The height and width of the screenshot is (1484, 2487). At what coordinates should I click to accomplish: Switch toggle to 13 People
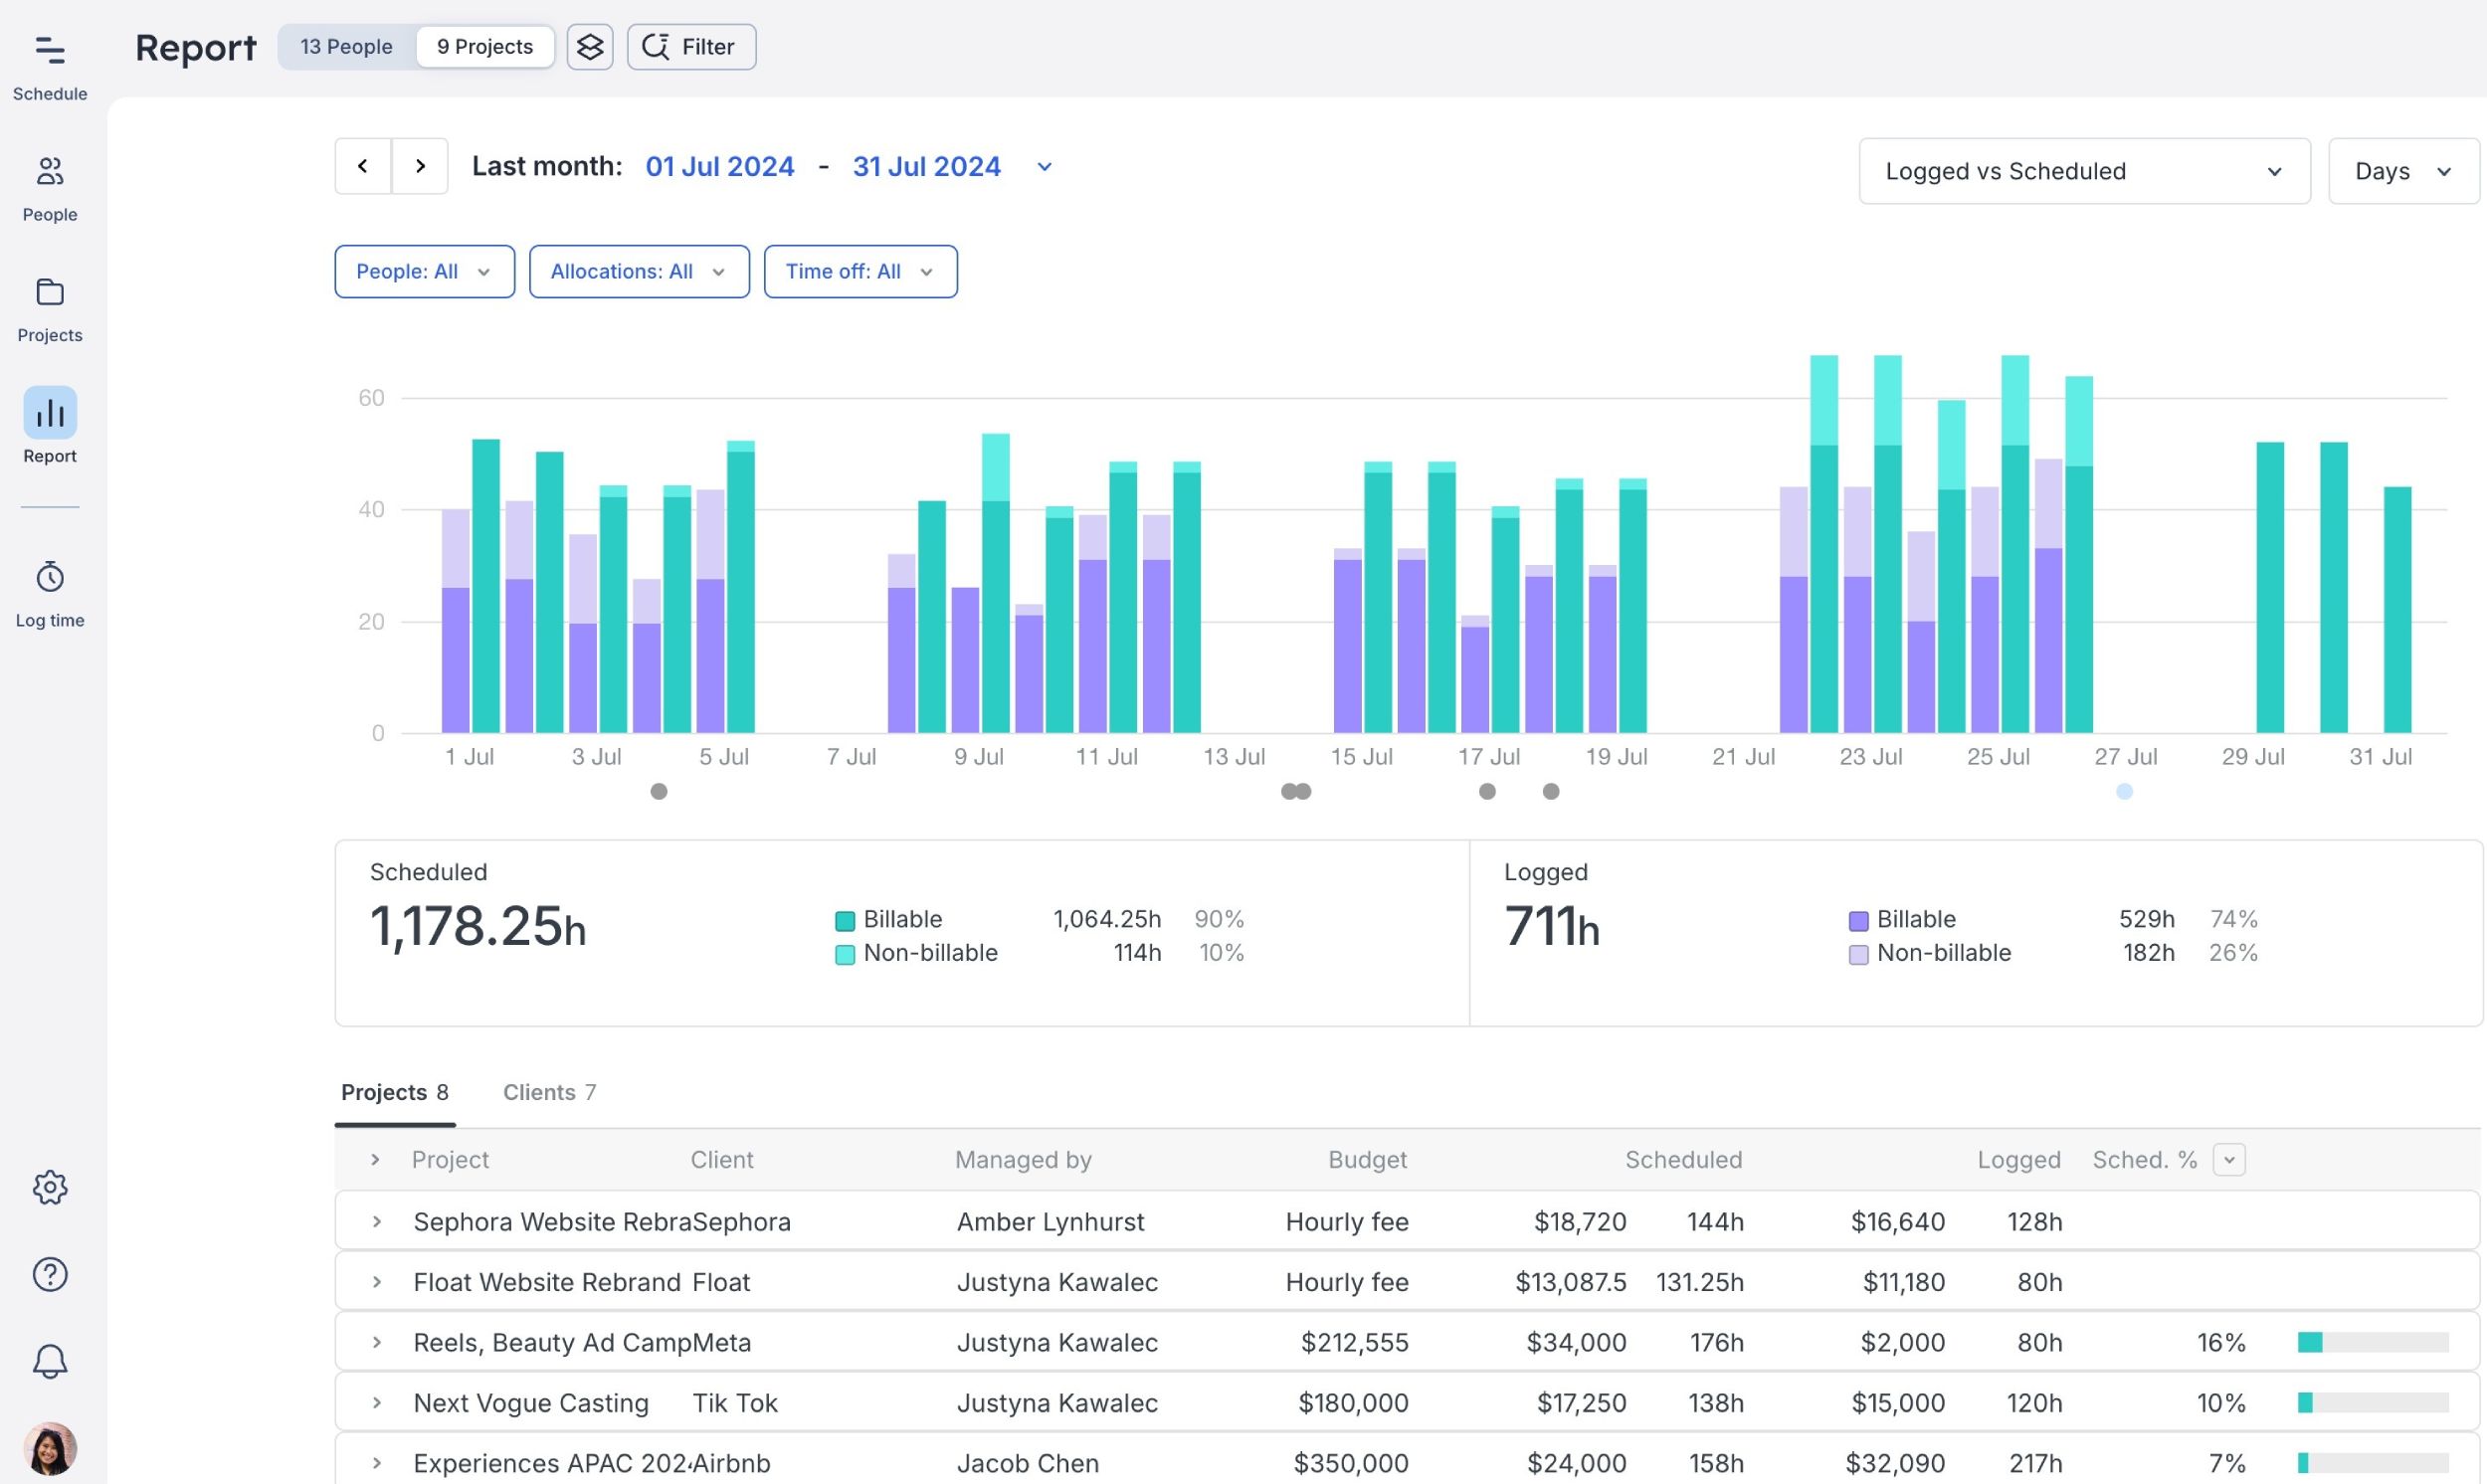(346, 47)
